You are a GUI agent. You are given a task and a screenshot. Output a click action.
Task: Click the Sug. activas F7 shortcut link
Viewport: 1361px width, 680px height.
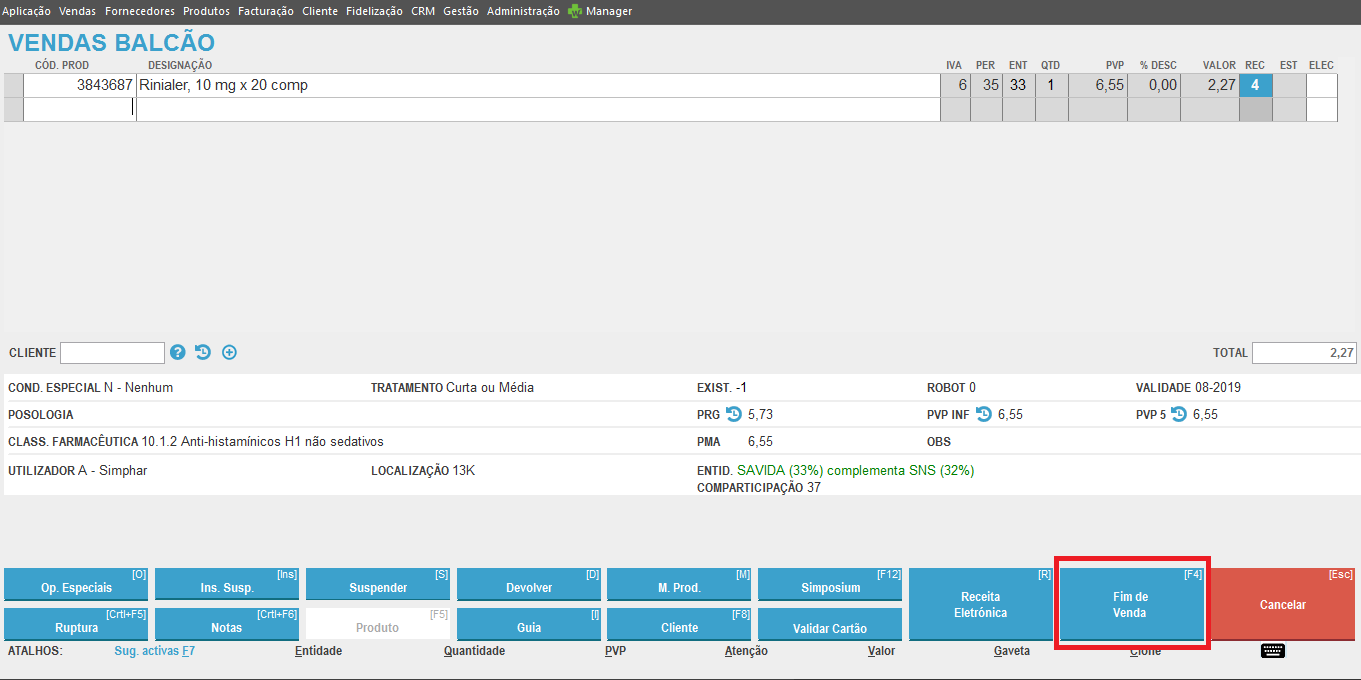point(154,651)
